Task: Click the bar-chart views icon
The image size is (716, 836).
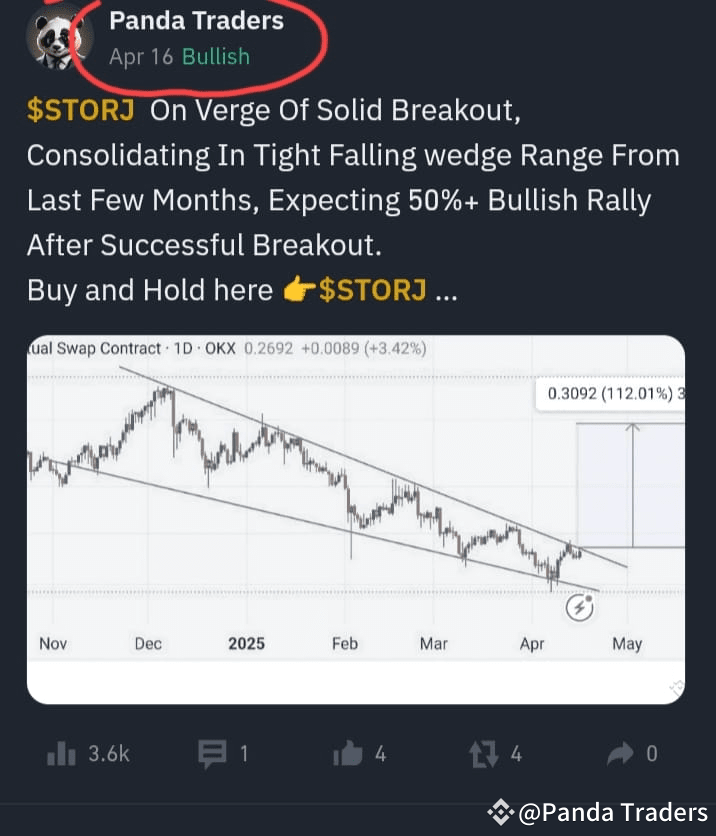Action: click(x=62, y=754)
